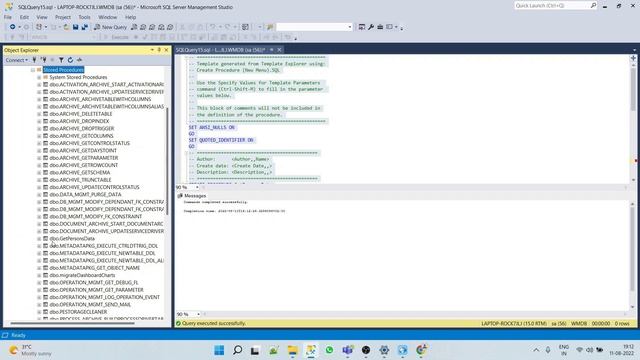This screenshot has height=360, width=640.
Task: Click the Connect Object Explorer plug icon
Action: (x=34, y=60)
